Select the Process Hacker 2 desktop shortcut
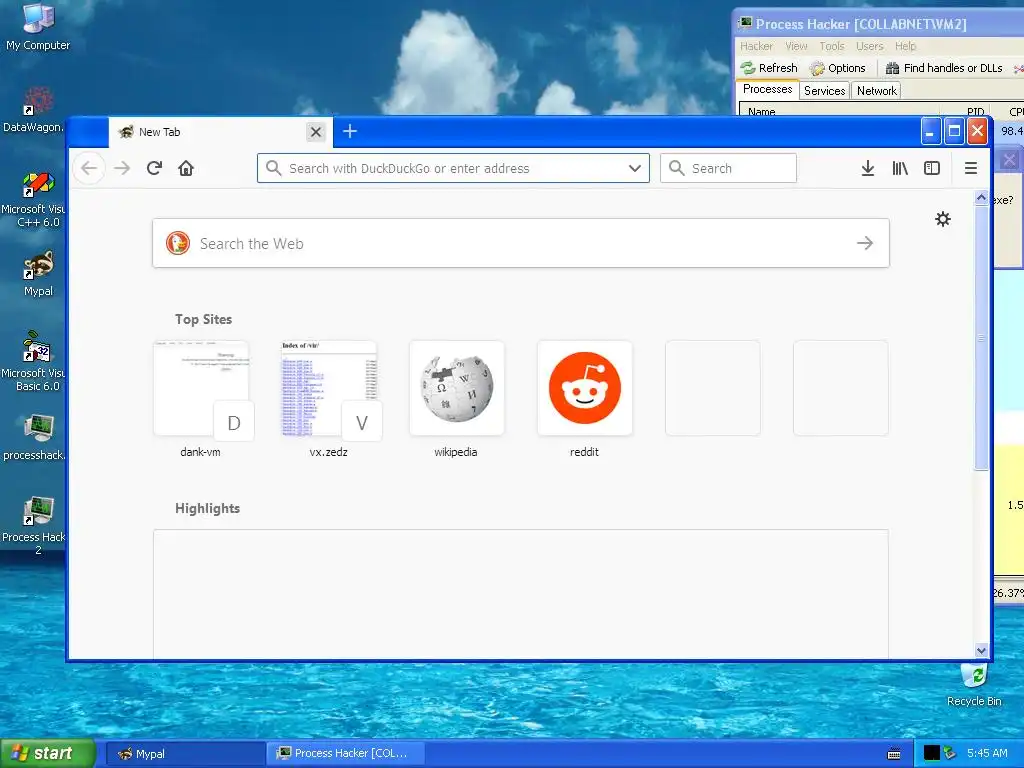The height and width of the screenshot is (768, 1024). click(33, 526)
